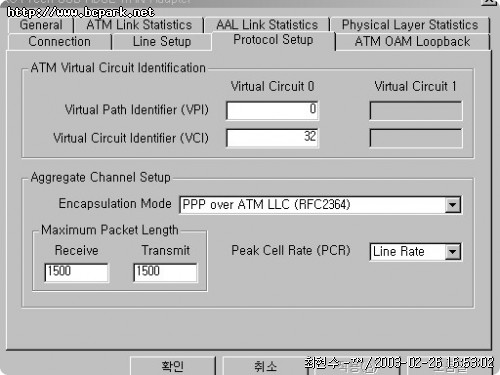Click the Maximum Packet Length group label
The image size is (500, 375).
tap(110, 230)
